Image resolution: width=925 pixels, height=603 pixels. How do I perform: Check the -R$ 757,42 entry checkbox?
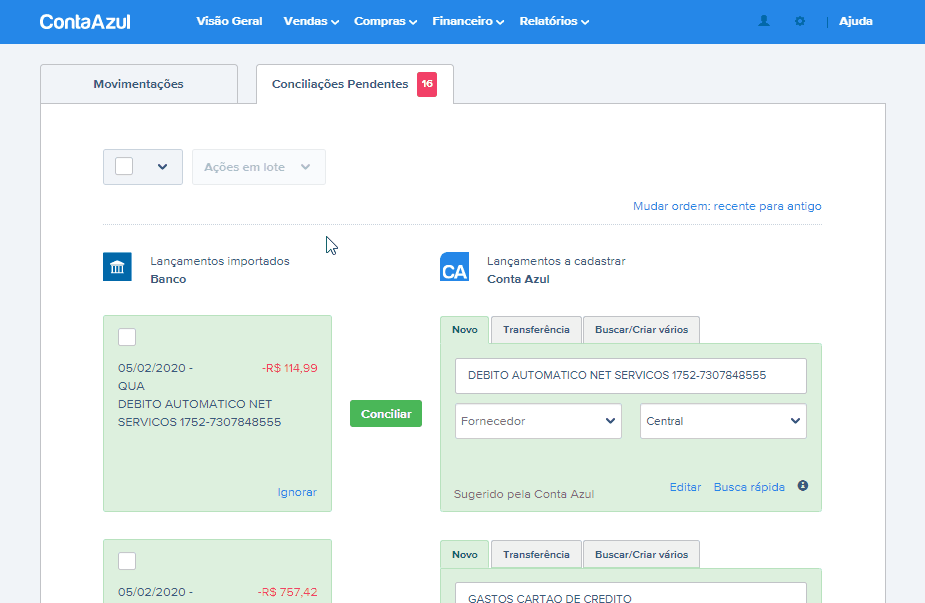click(x=127, y=561)
